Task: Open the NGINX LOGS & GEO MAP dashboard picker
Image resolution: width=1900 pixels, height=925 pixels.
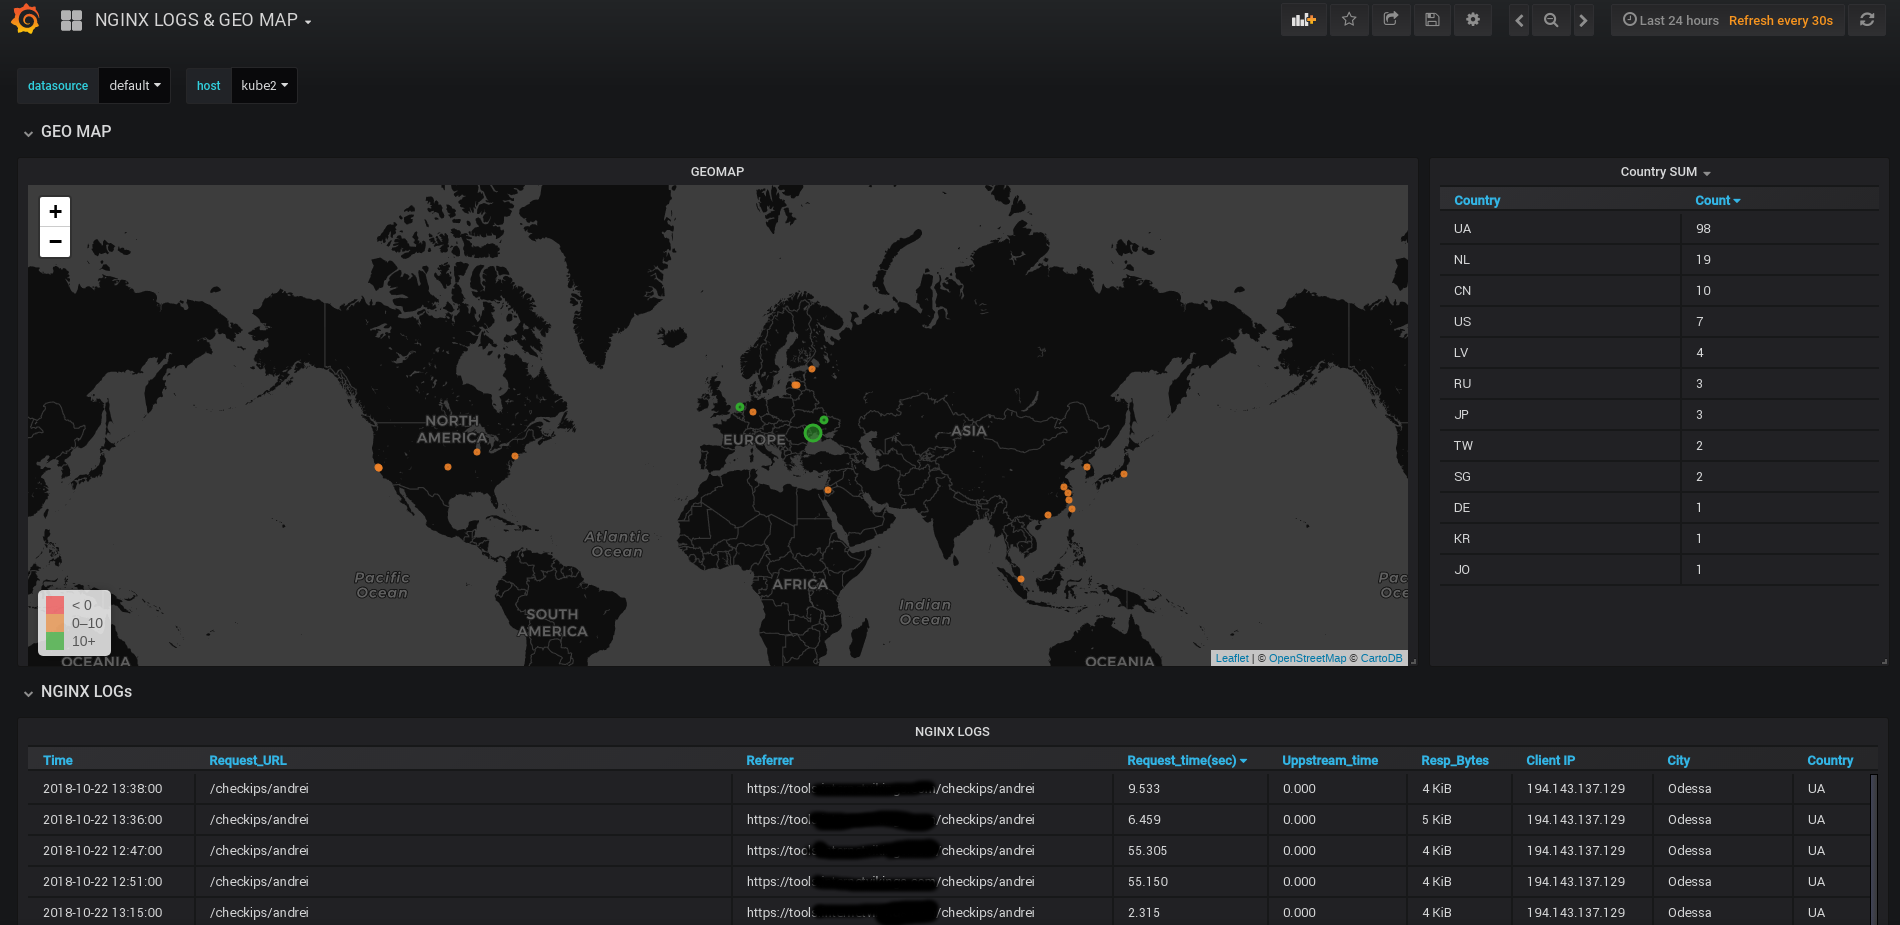Action: (203, 20)
